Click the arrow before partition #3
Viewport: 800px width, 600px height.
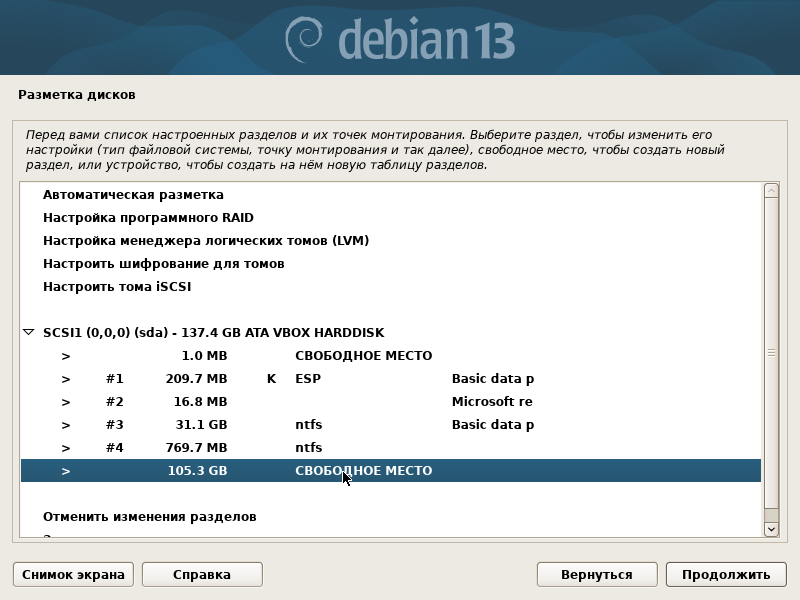point(66,425)
